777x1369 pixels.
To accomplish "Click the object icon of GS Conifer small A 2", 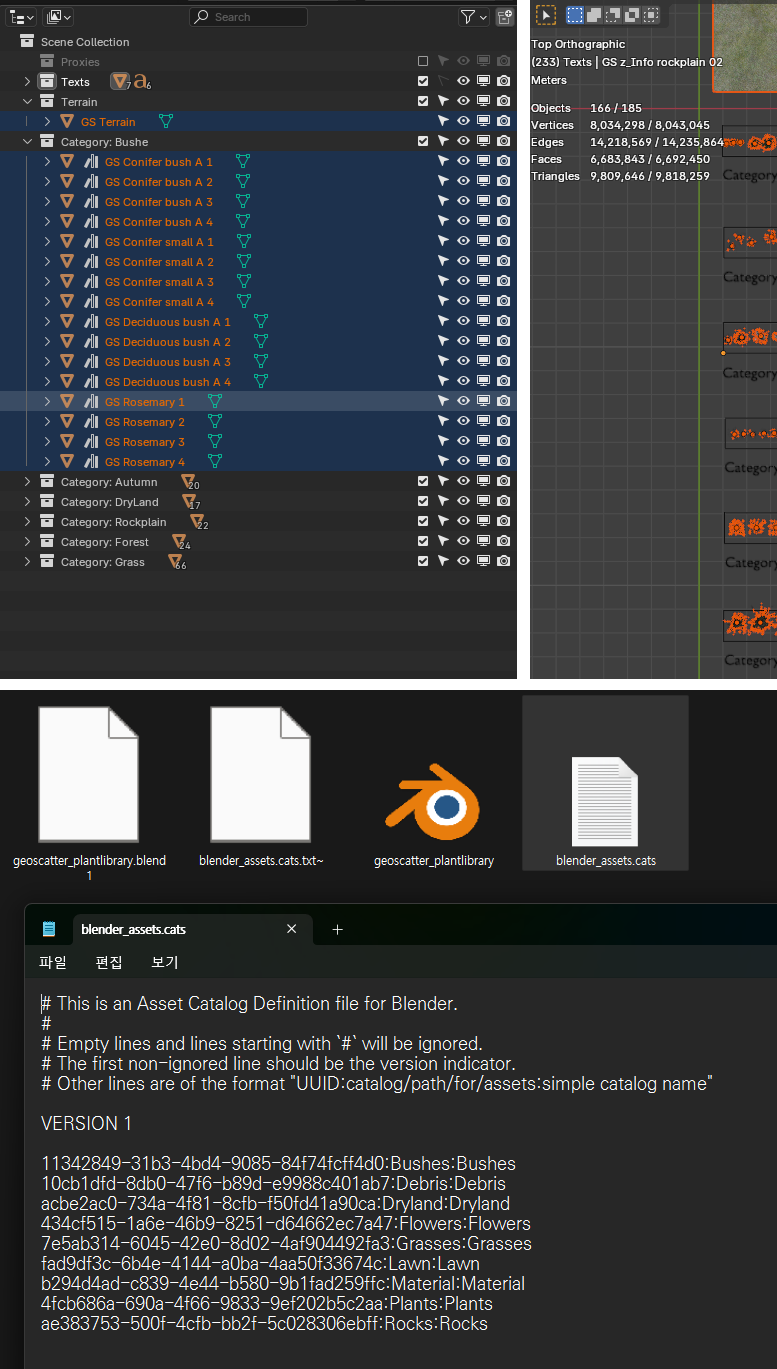I will 67,262.
